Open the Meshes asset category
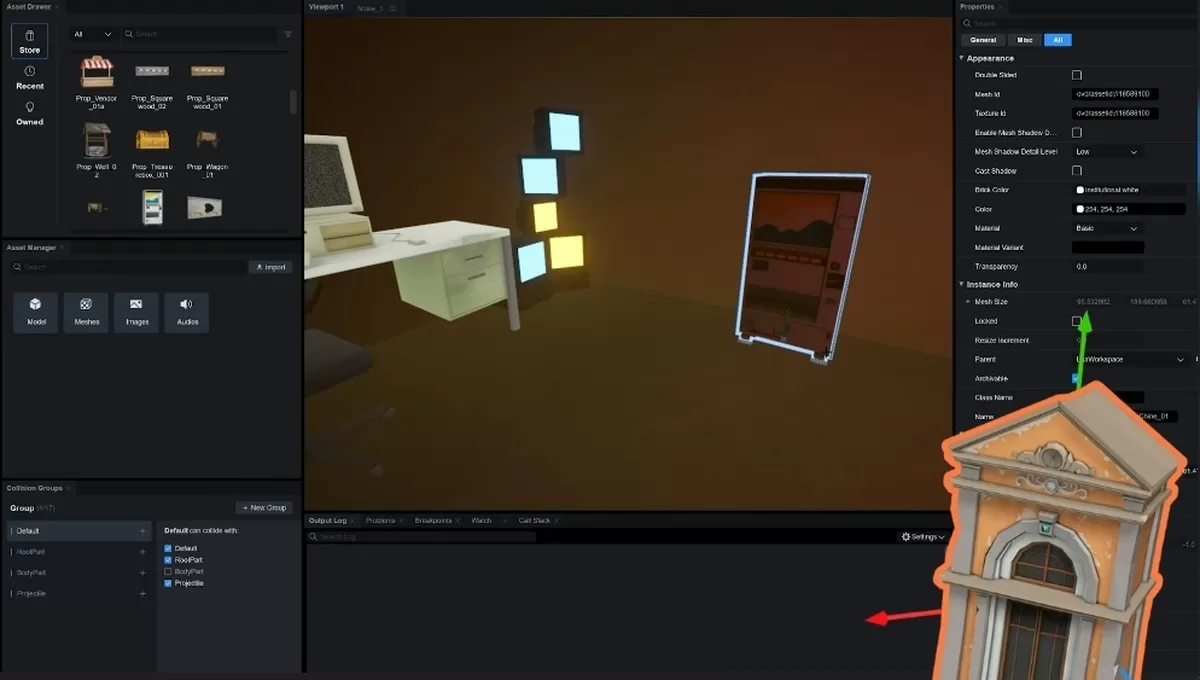 (x=86, y=311)
